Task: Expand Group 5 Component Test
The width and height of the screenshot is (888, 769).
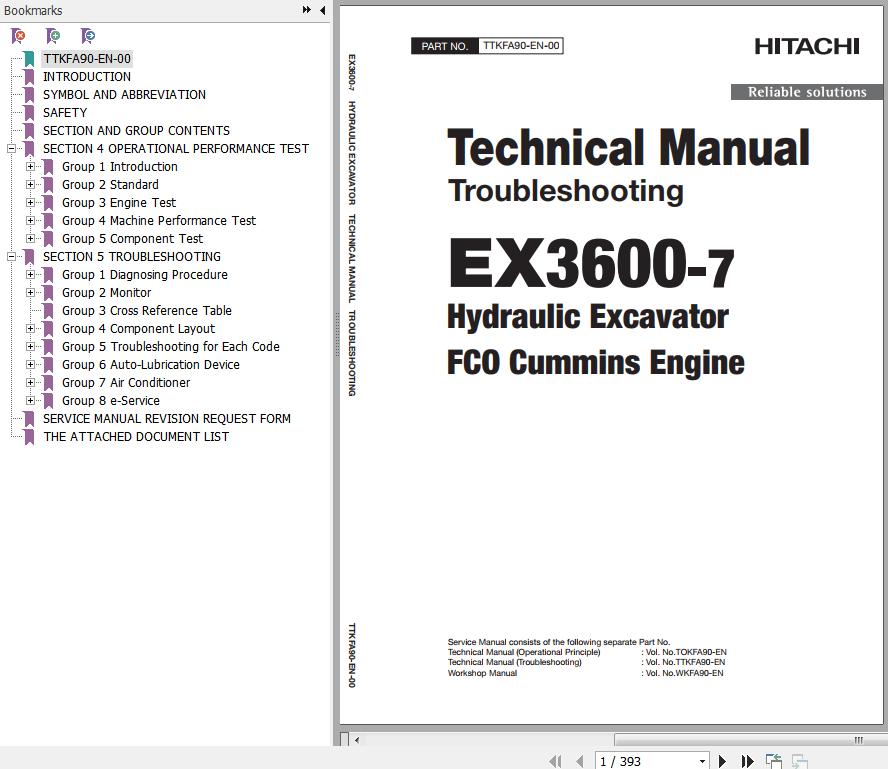Action: [x=31, y=238]
